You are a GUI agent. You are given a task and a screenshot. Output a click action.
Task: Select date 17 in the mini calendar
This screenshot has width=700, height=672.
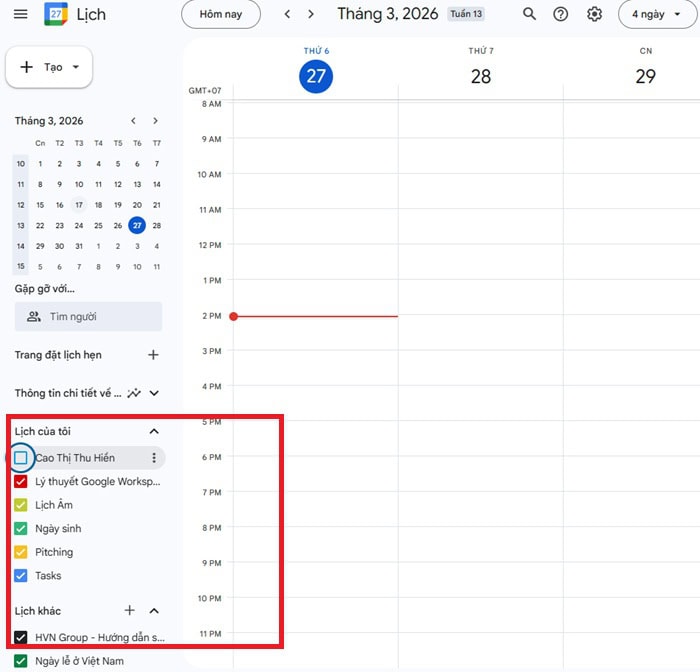[79, 205]
